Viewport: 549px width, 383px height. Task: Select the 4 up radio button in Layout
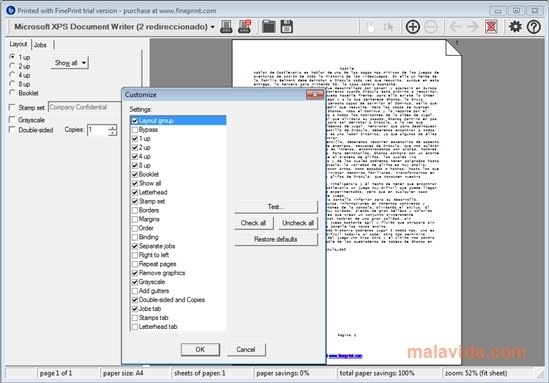12,75
